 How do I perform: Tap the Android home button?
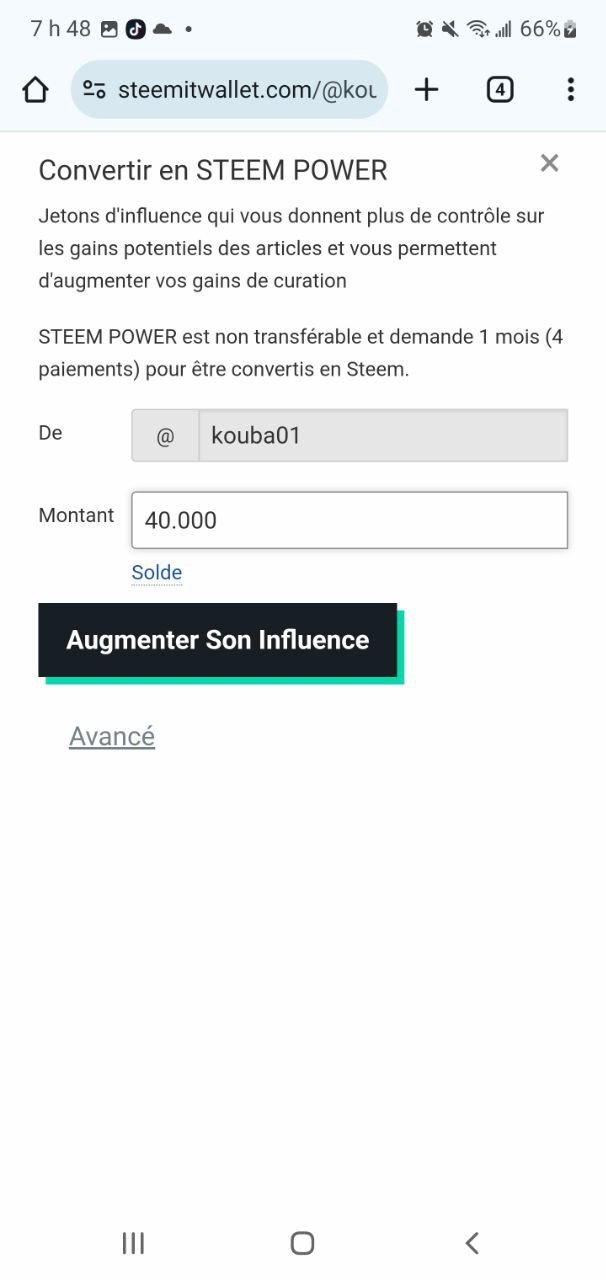(x=302, y=1243)
